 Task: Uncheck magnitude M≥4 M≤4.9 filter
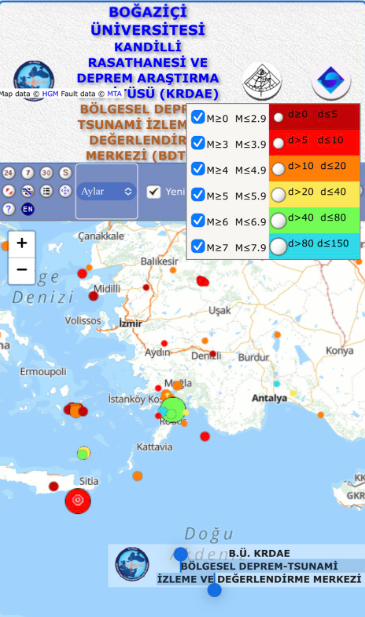tap(198, 169)
